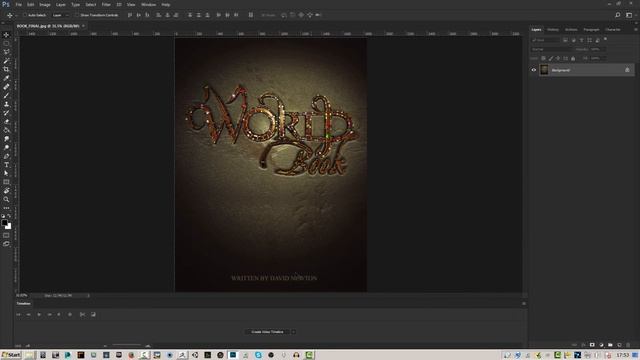Screen dimensions: 640x360
Task: Open the layer Fill dropdown
Action: coord(598,58)
